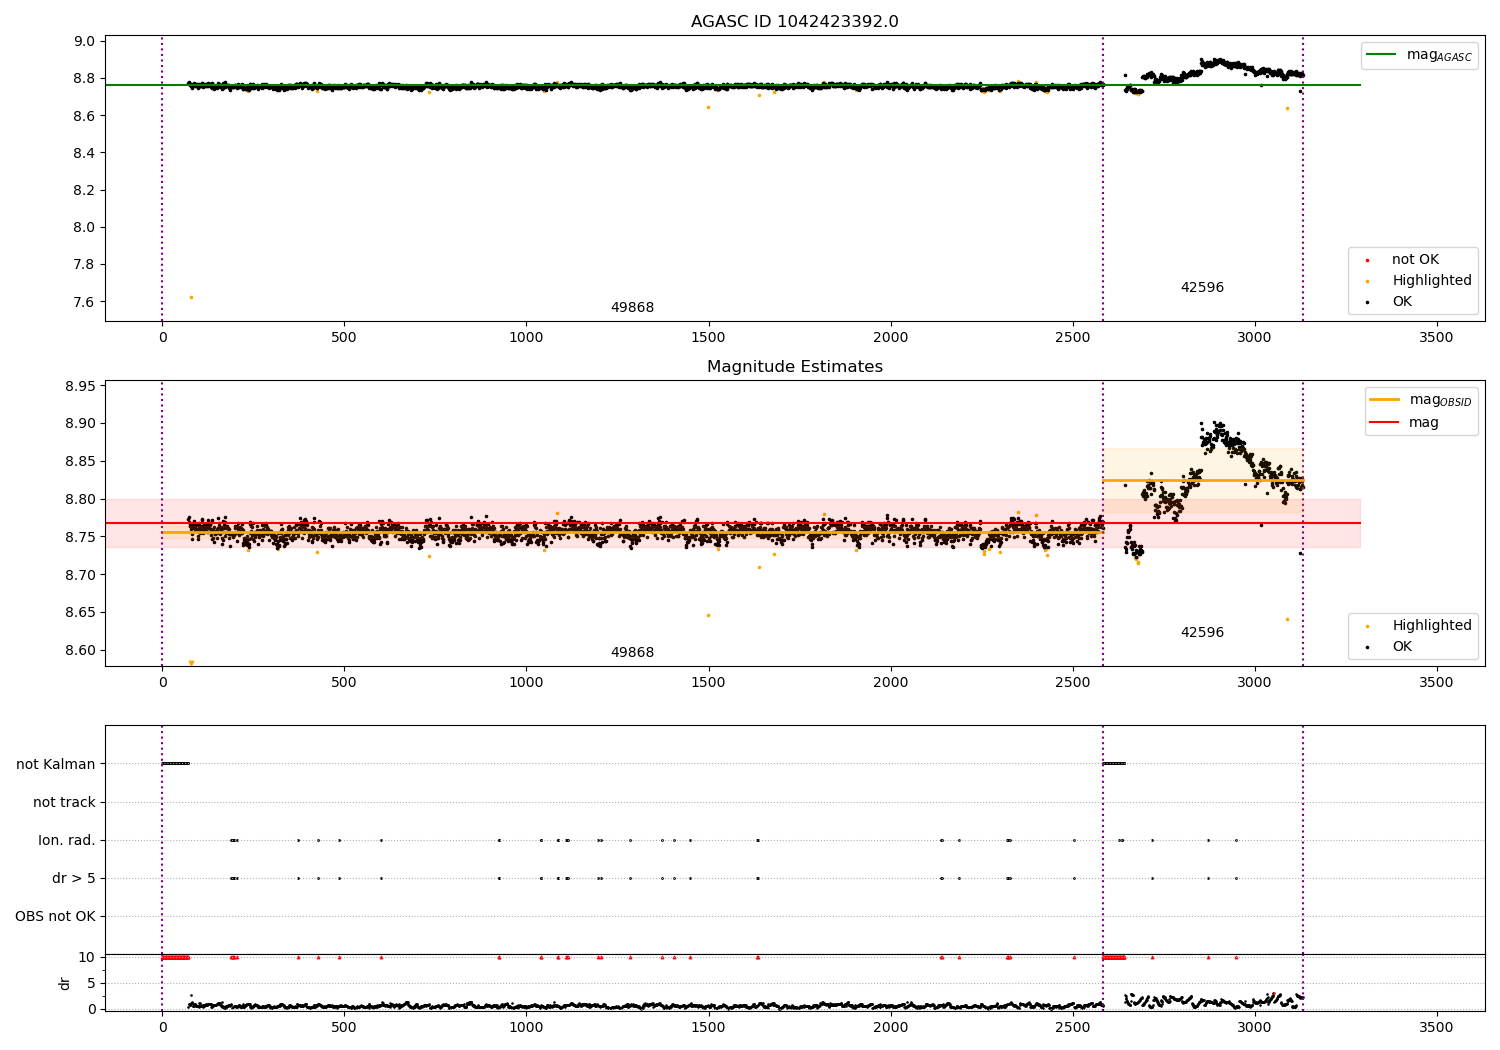This screenshot has width=1500, height=1050.
Task: Click the '1000' x-axis tick in the bottom plot
Action: (526, 1028)
